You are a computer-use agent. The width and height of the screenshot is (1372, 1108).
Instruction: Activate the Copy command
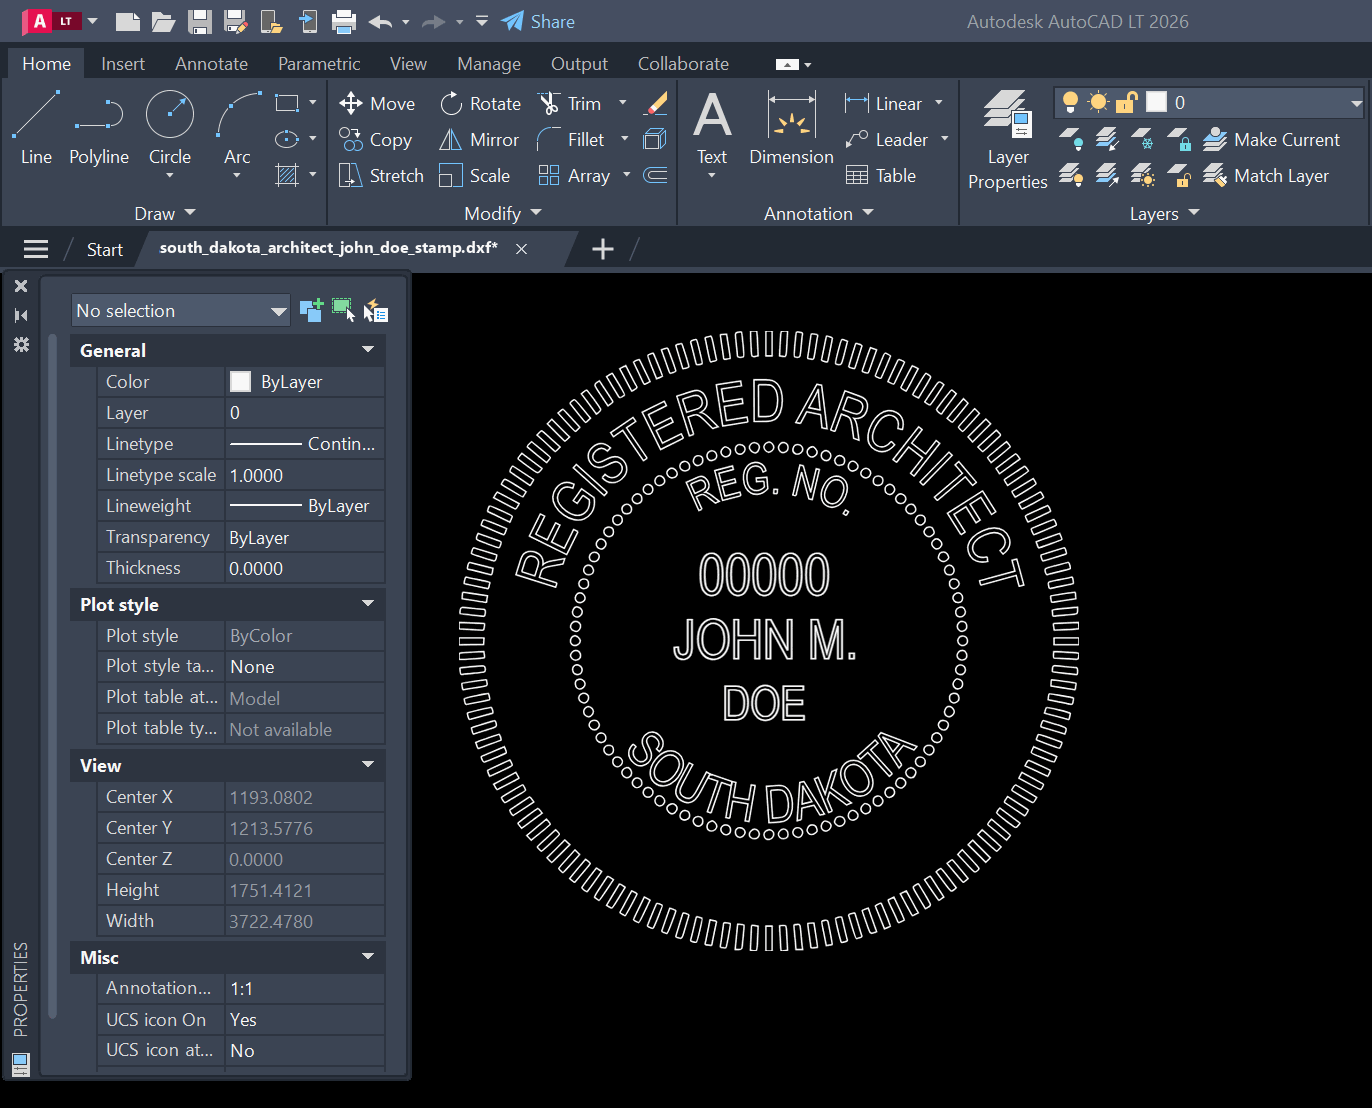(x=376, y=140)
